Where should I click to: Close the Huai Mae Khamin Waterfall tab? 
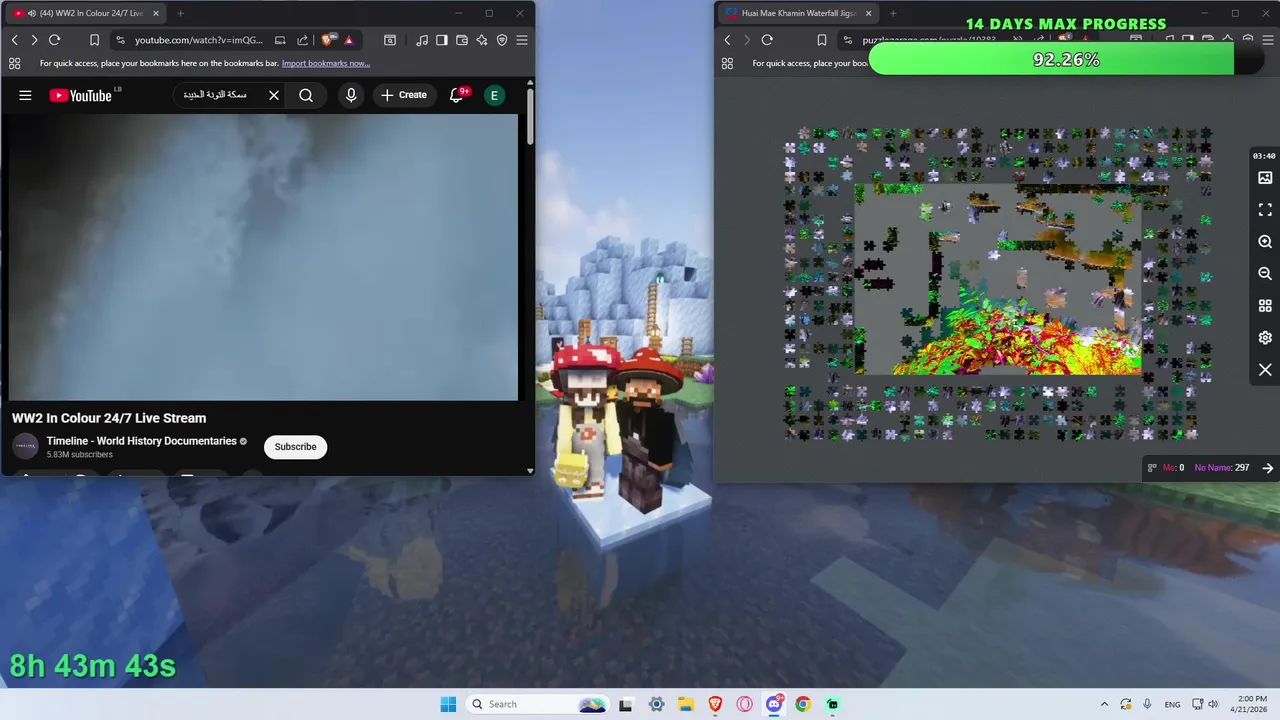click(x=867, y=13)
